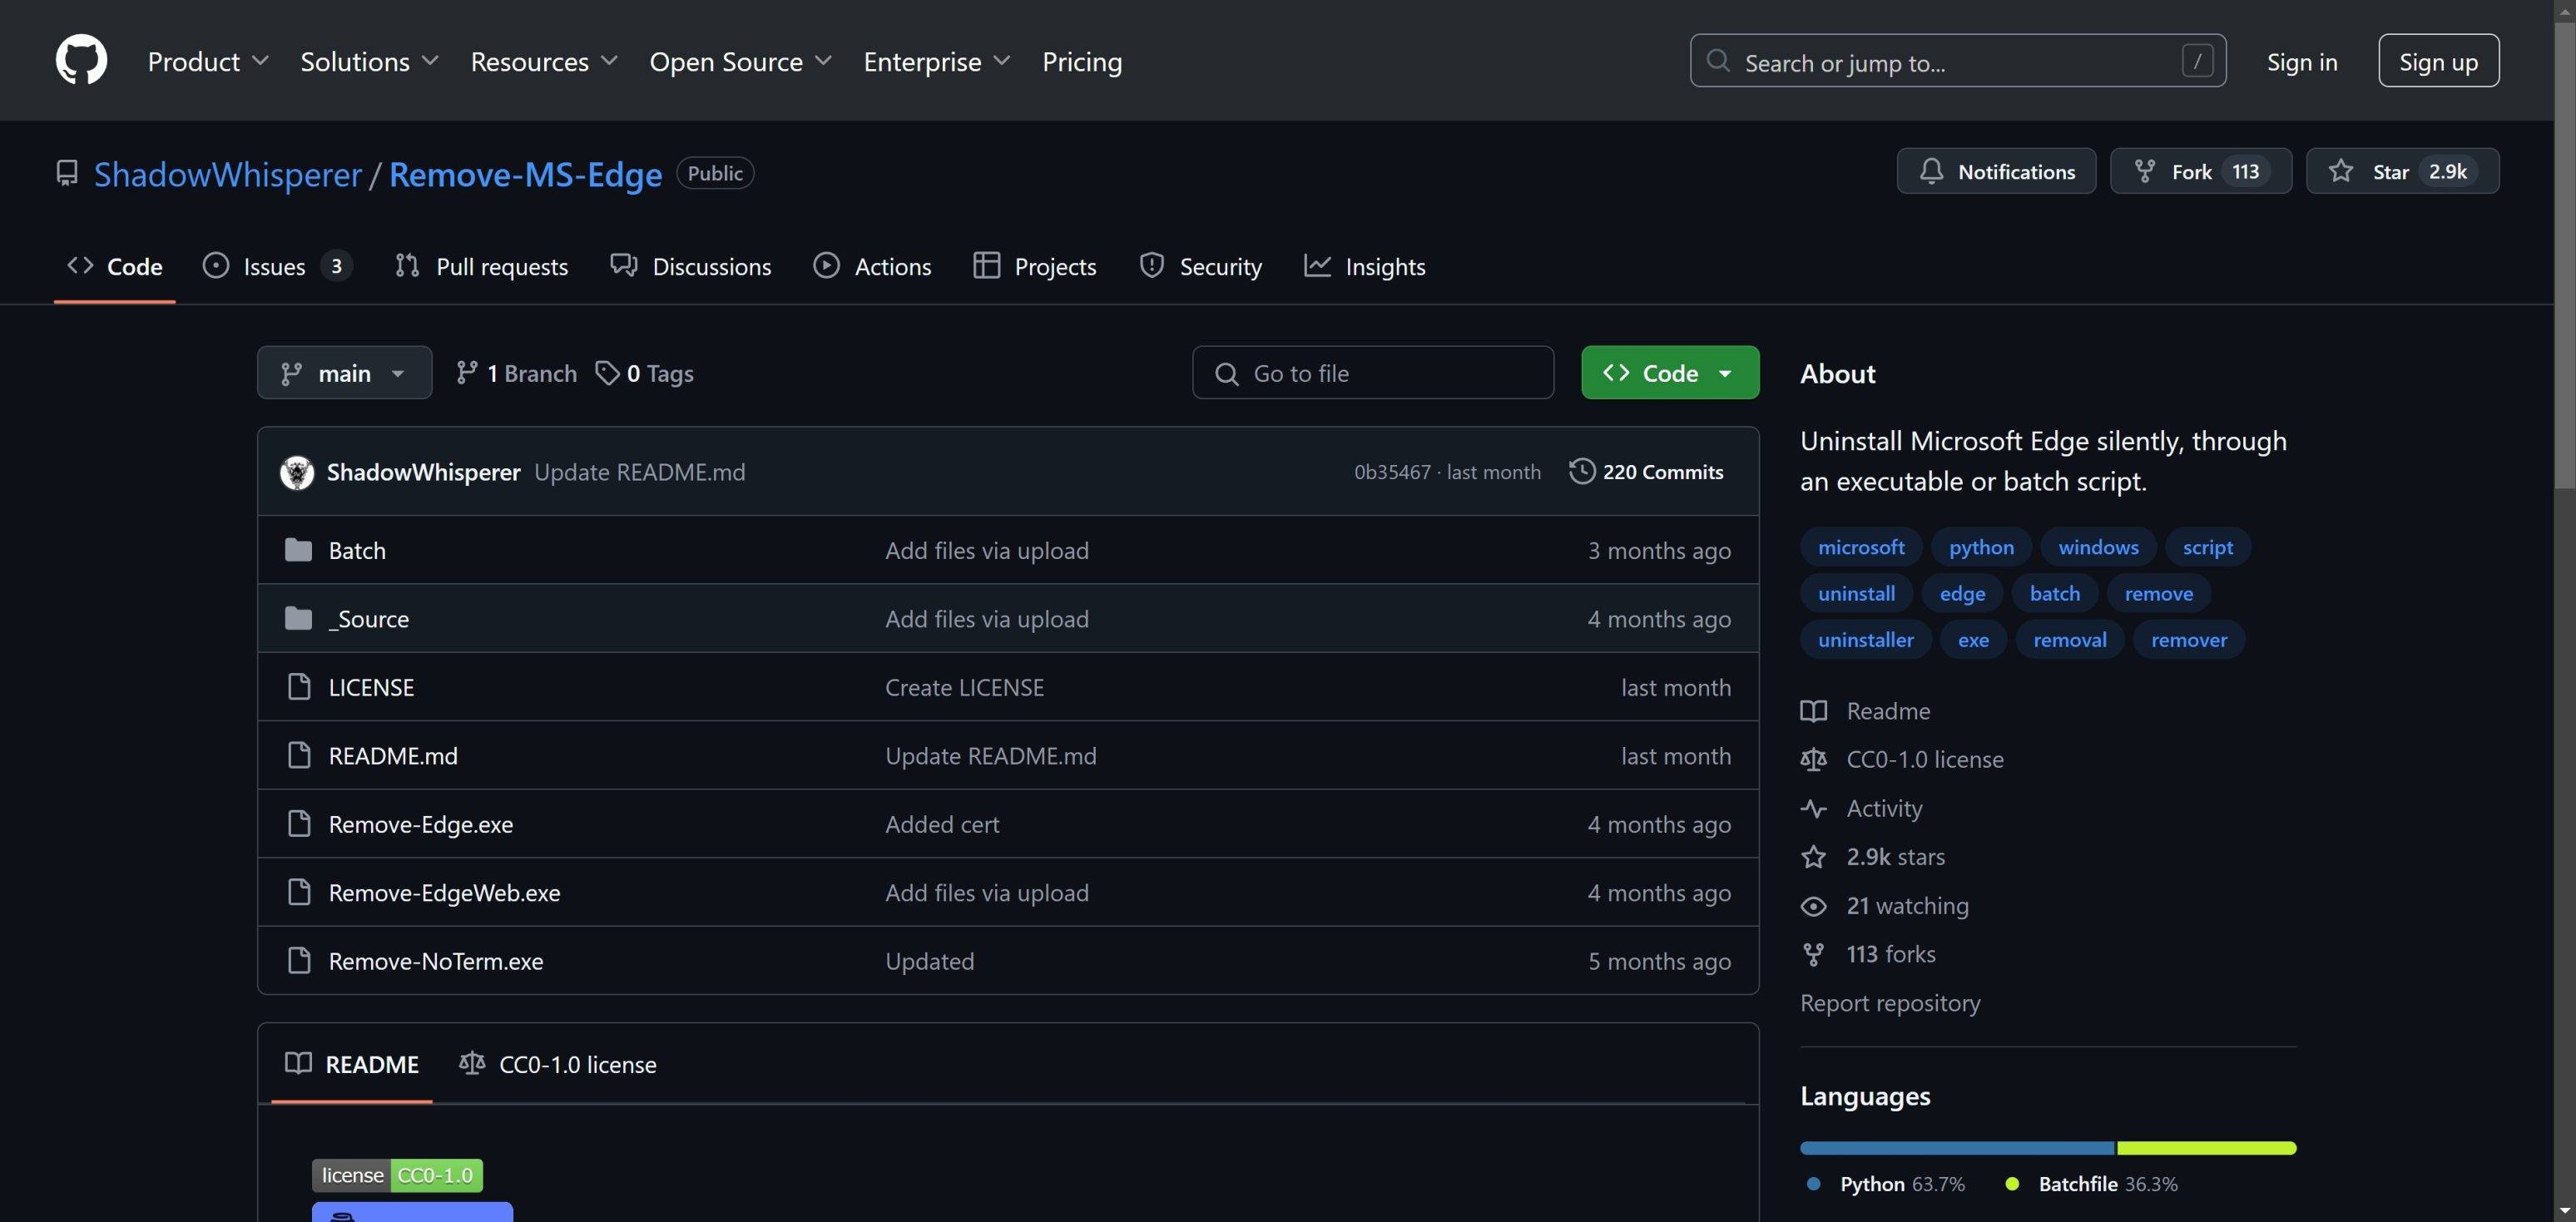The width and height of the screenshot is (2576, 1222).
Task: Click the Notifications bell button
Action: point(1996,171)
